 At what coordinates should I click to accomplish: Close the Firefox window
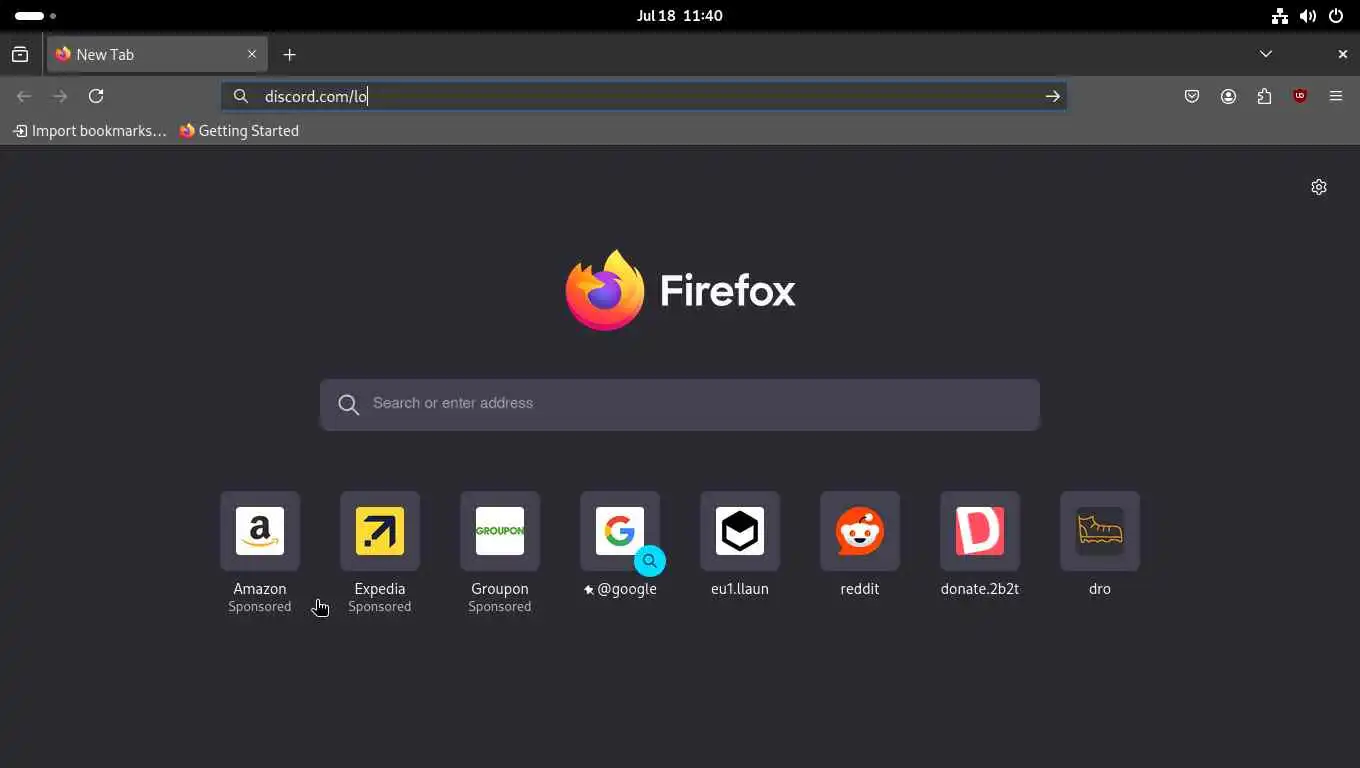[x=1343, y=54]
